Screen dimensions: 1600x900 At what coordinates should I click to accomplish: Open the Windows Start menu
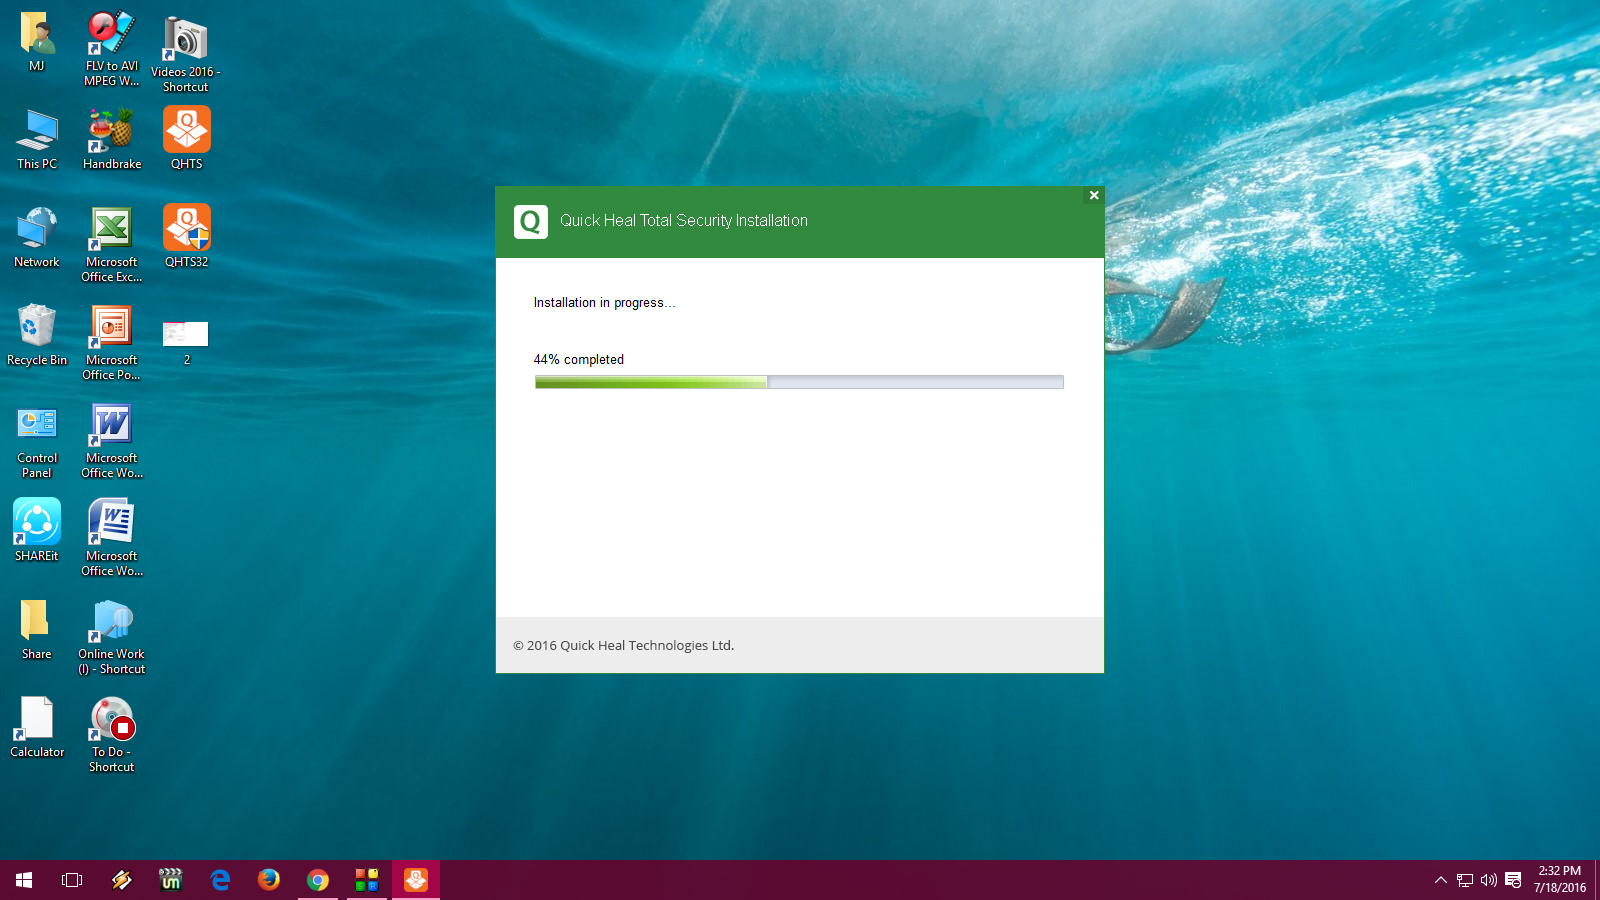24,880
